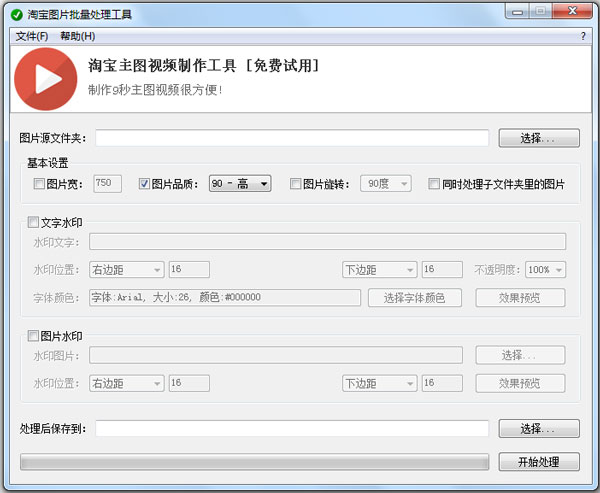Viewport: 600px width, 493px height.
Task: Minimize the window
Action: [x=513, y=14]
